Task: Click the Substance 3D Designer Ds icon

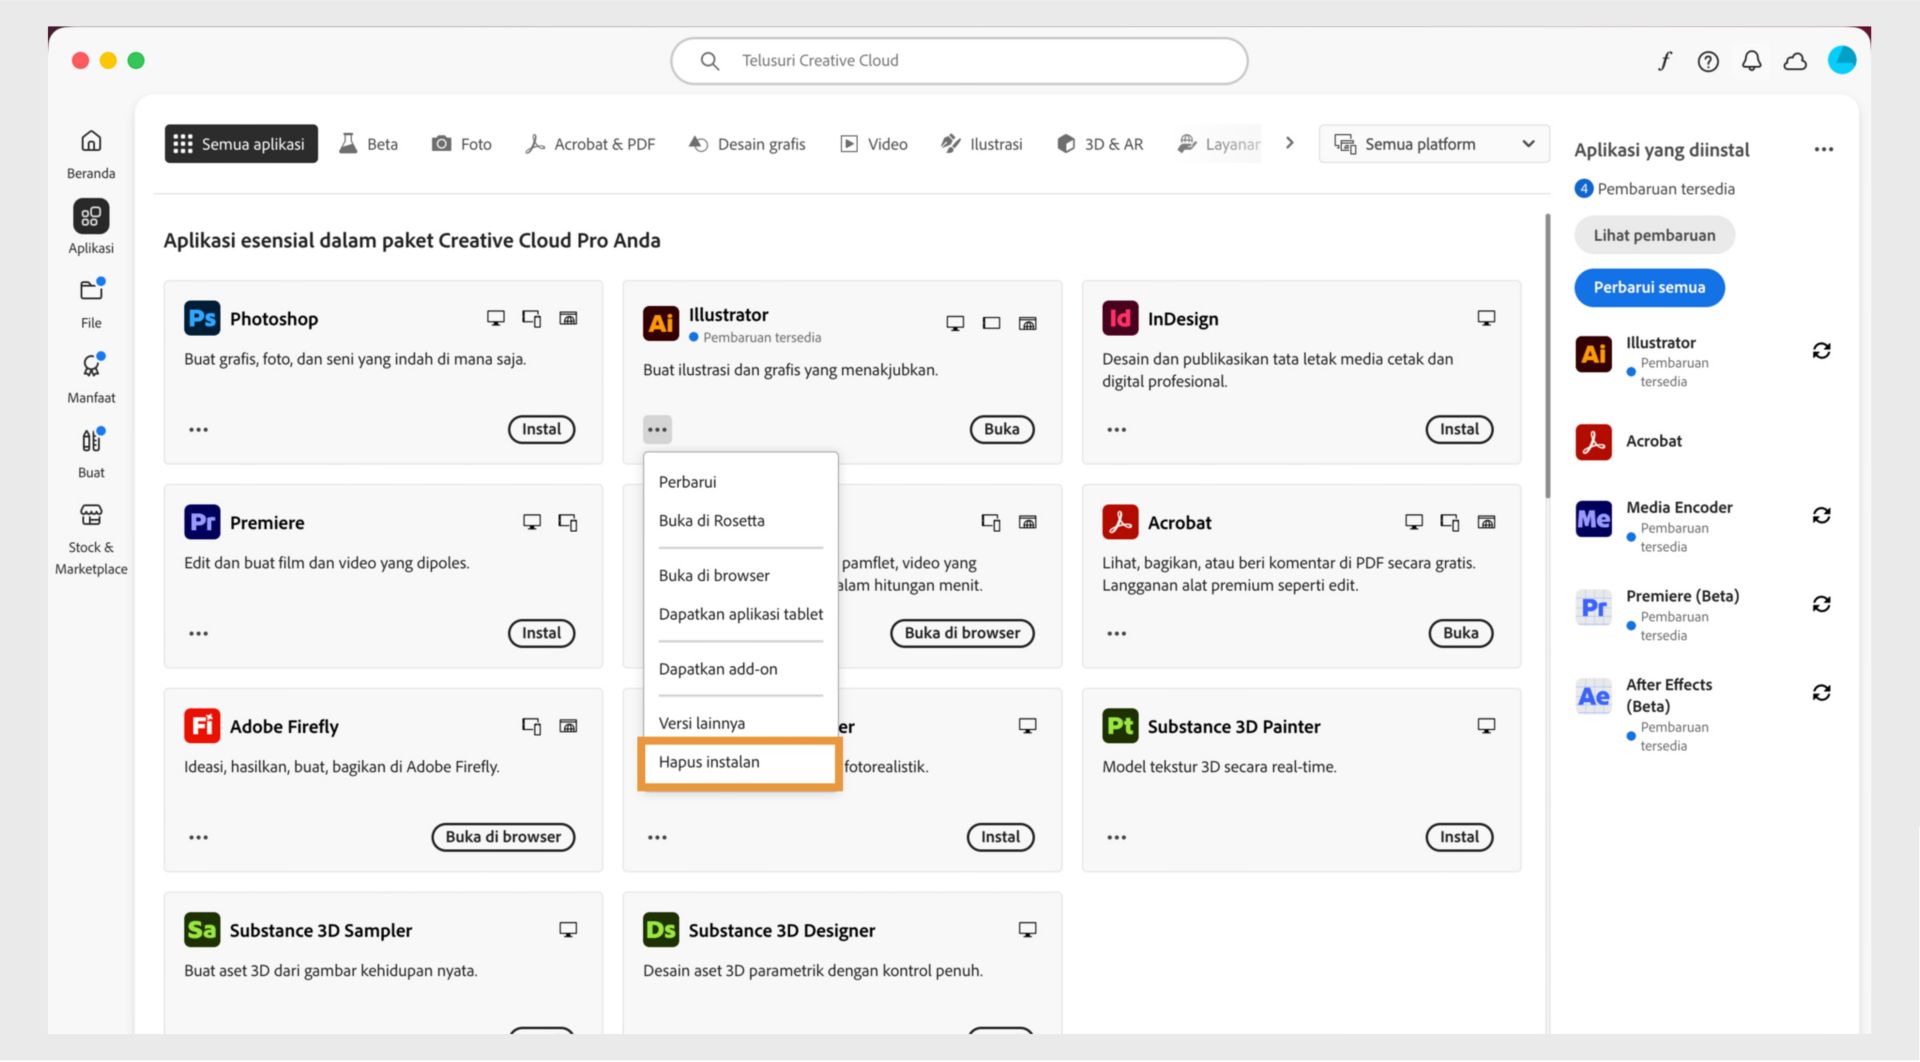Action: coord(661,930)
